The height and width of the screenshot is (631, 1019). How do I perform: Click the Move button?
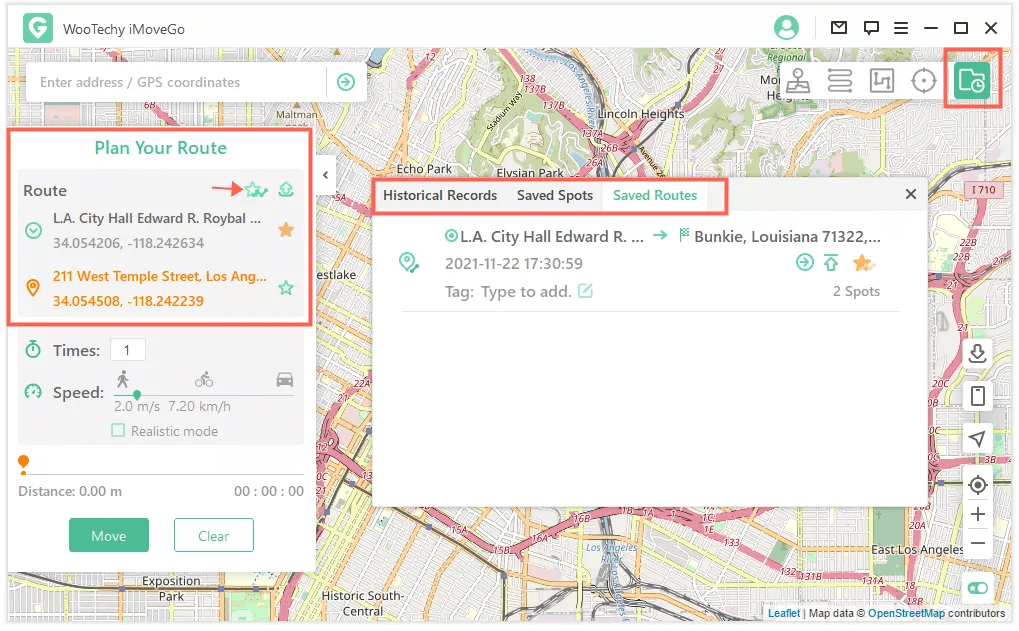(x=109, y=536)
